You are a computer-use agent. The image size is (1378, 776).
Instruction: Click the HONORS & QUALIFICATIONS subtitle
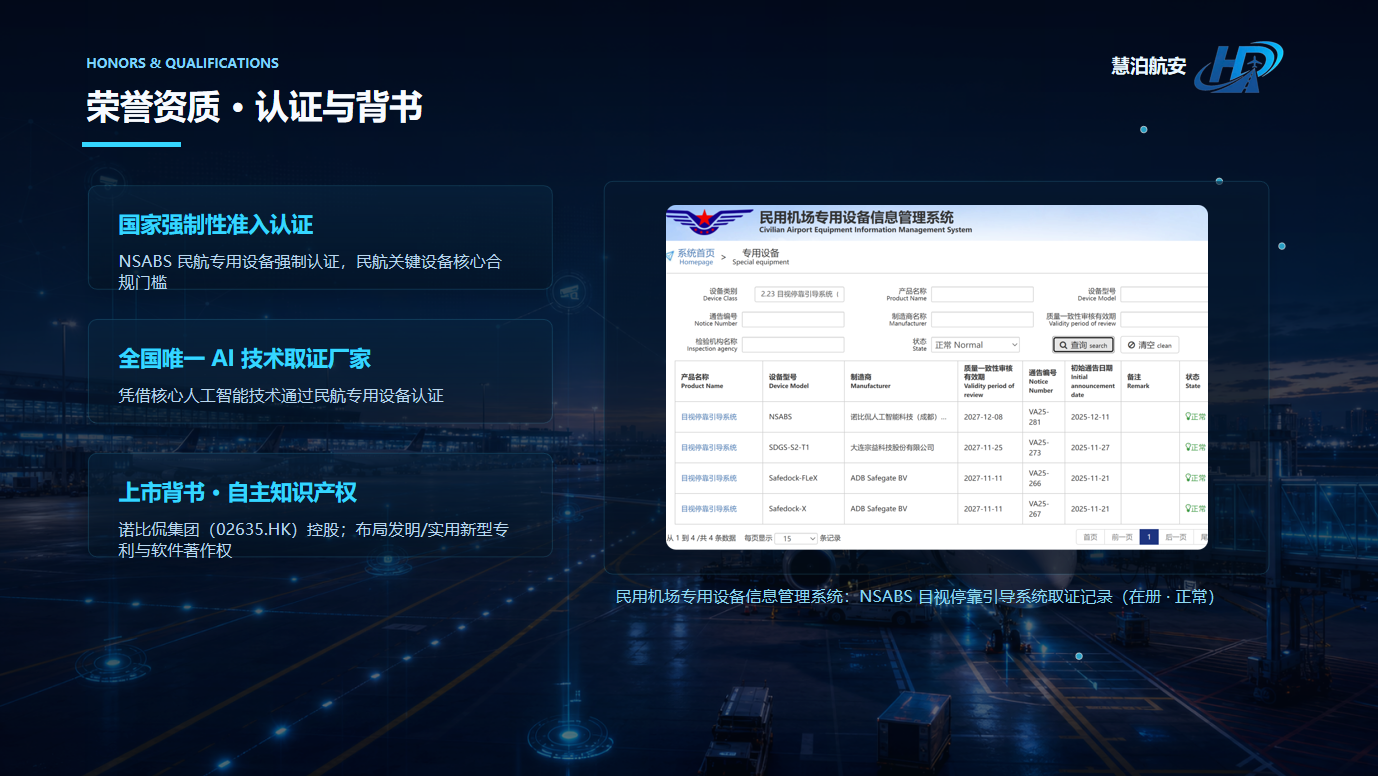[182, 63]
